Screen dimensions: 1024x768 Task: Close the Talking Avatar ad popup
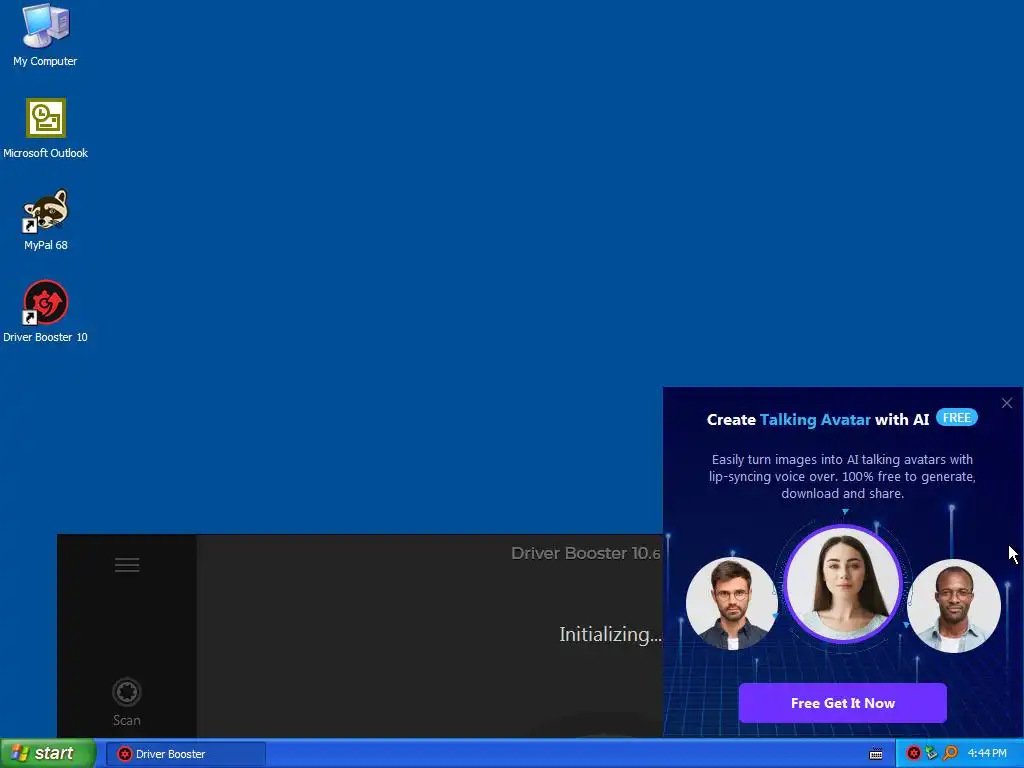tap(1007, 403)
